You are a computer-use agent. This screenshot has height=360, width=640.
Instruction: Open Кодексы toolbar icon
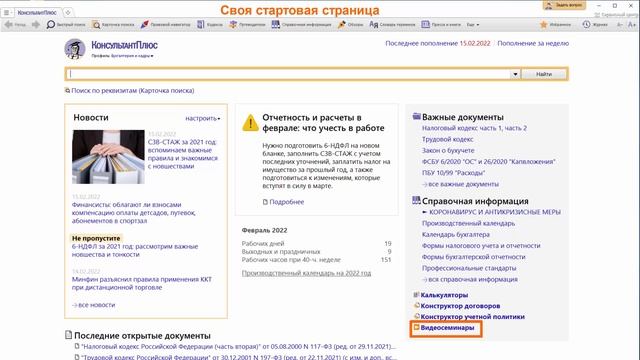pyautogui.click(x=210, y=24)
